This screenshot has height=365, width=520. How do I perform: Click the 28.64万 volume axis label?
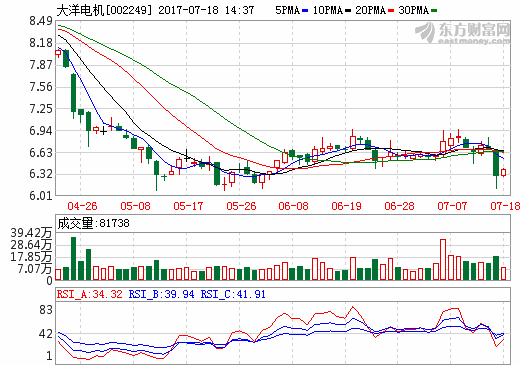pos(31,245)
